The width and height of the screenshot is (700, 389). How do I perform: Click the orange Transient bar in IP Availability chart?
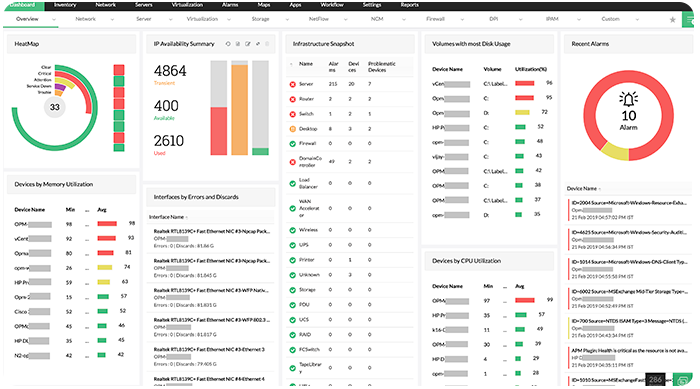[x=239, y=110]
